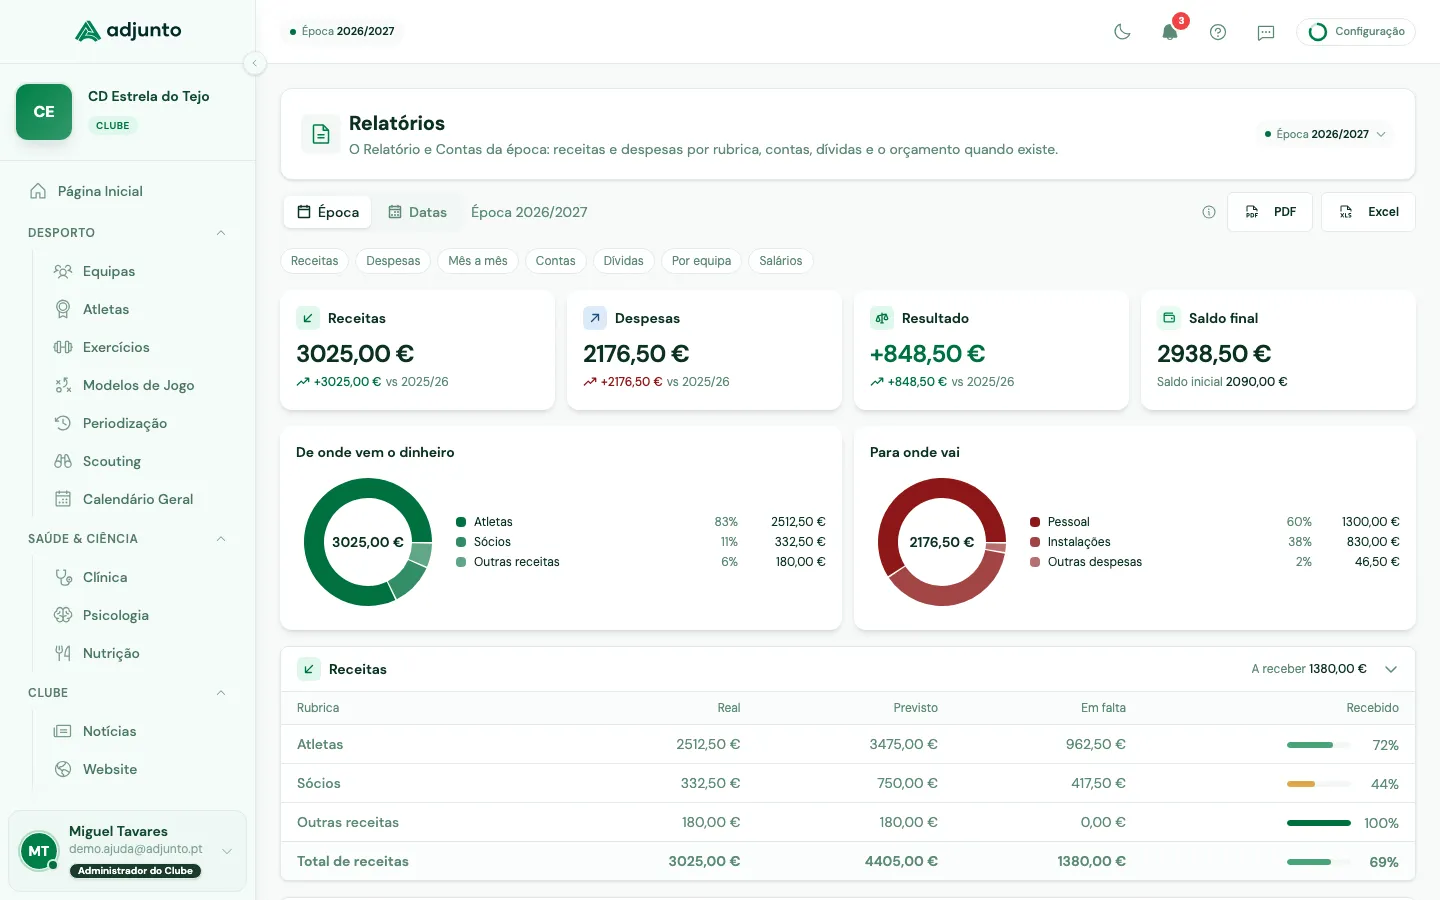The height and width of the screenshot is (900, 1440).
Task: Jump to Receitas section chip
Action: tap(314, 261)
